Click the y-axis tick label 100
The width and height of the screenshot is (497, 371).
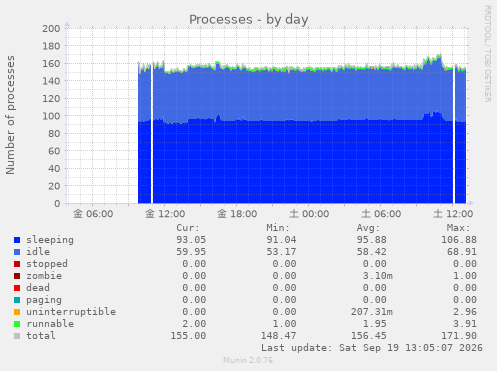point(51,116)
